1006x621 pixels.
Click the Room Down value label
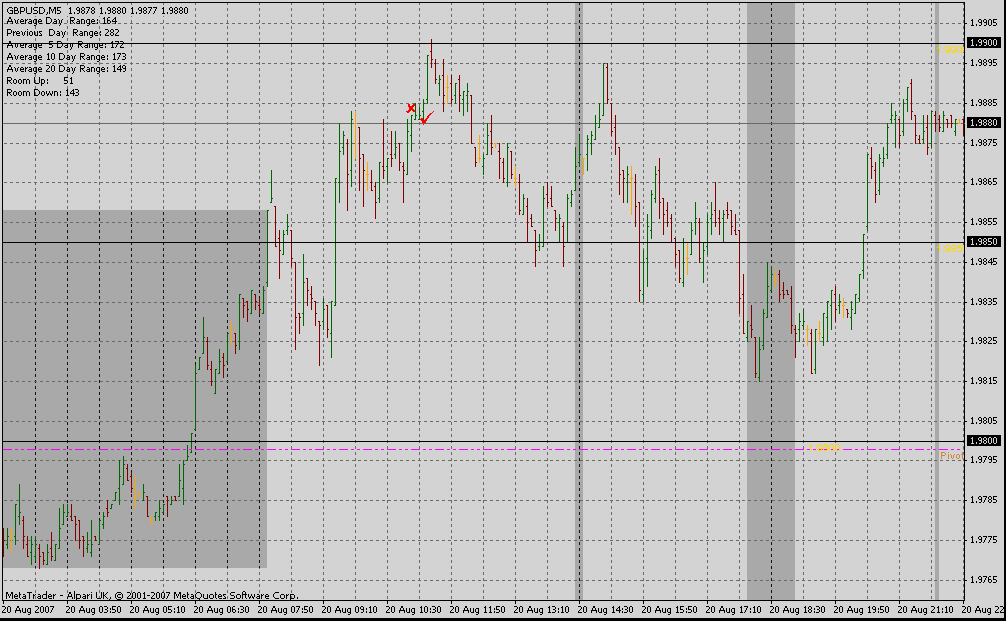[x=43, y=93]
